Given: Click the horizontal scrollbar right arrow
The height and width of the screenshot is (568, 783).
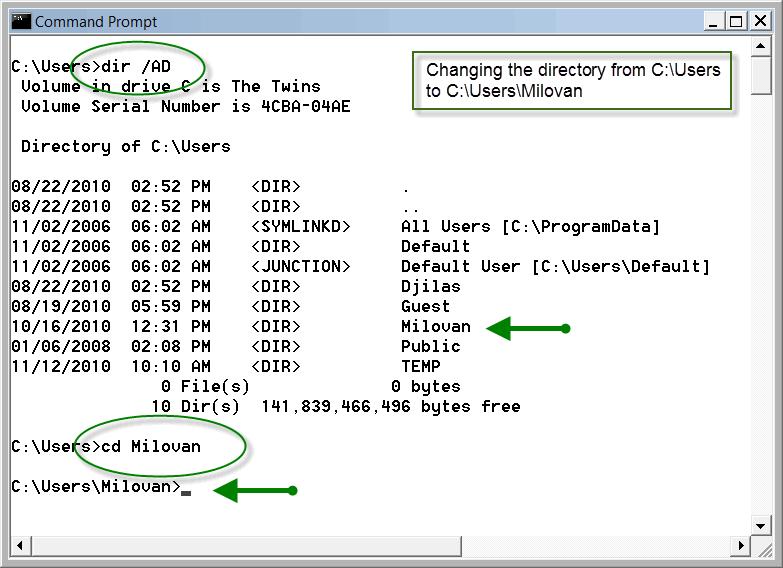Looking at the screenshot, I should point(741,546).
